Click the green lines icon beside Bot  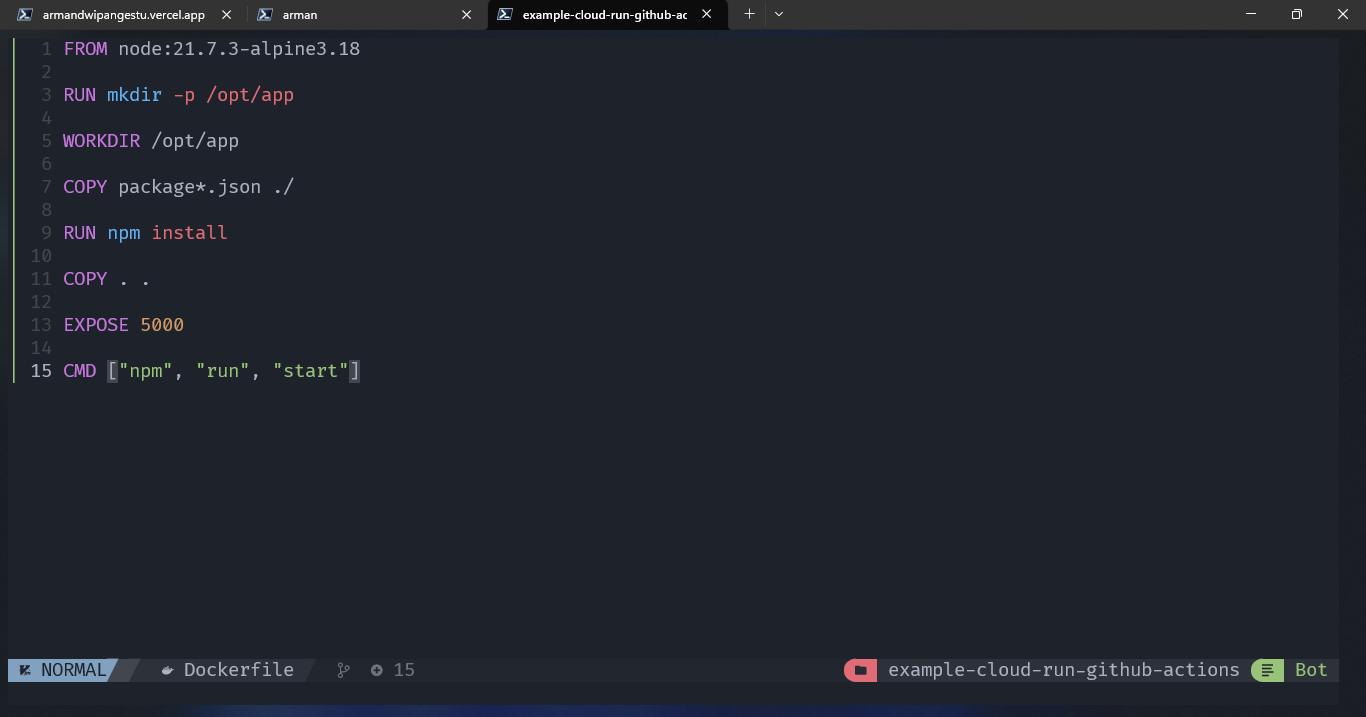(1267, 670)
